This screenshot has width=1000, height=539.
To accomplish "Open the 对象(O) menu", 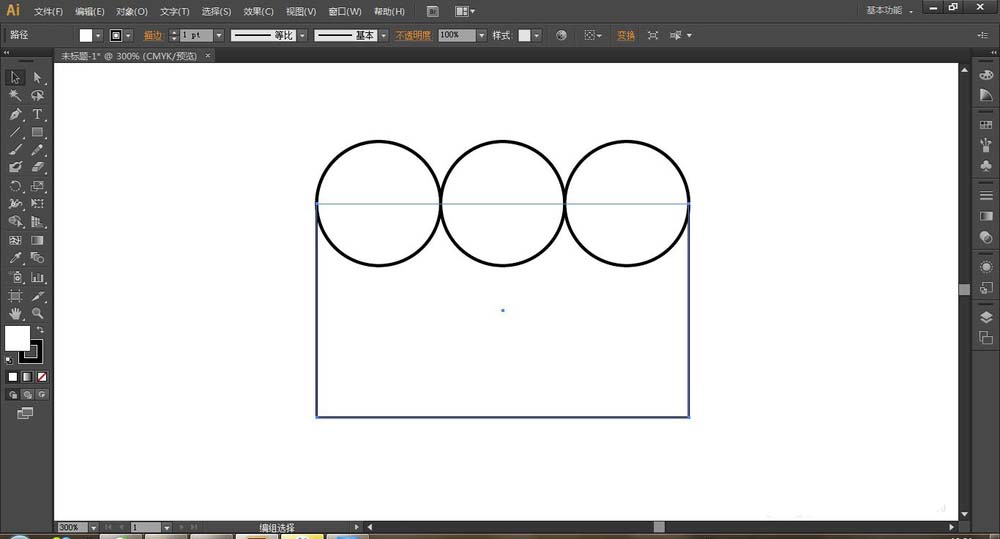I will pos(131,11).
